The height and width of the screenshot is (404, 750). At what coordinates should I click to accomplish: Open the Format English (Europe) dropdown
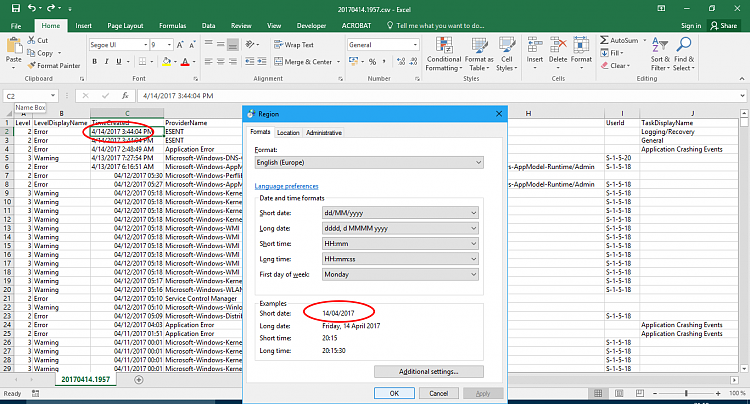click(369, 163)
